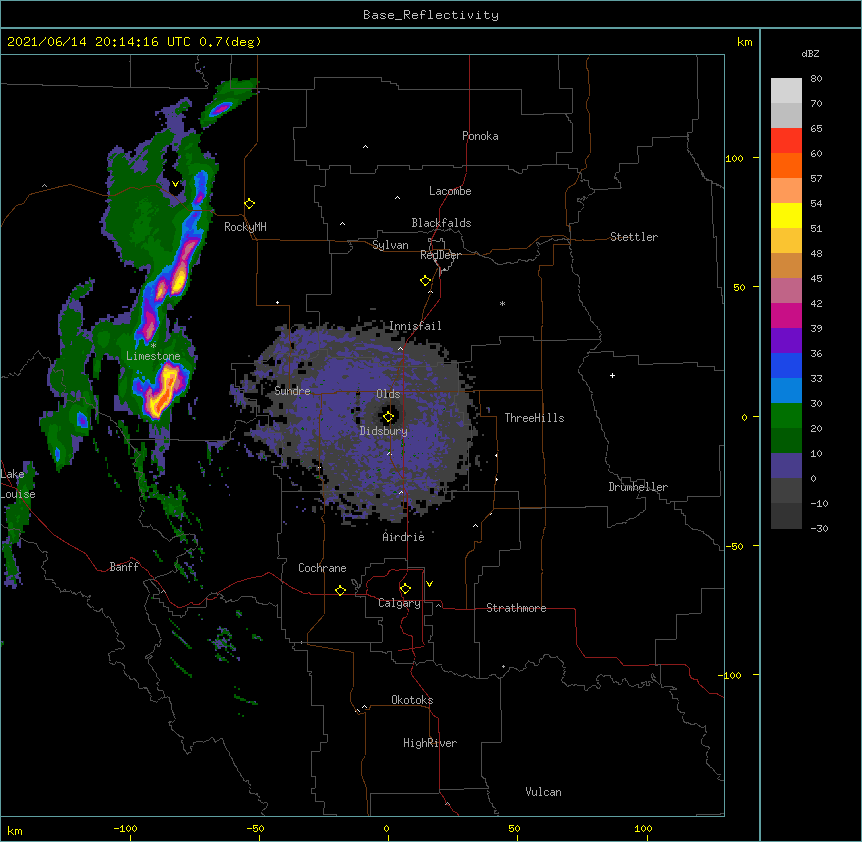Select the light blue 30–33 dBZ swatch
Viewport: 862px width, 842px height.
tap(786, 390)
